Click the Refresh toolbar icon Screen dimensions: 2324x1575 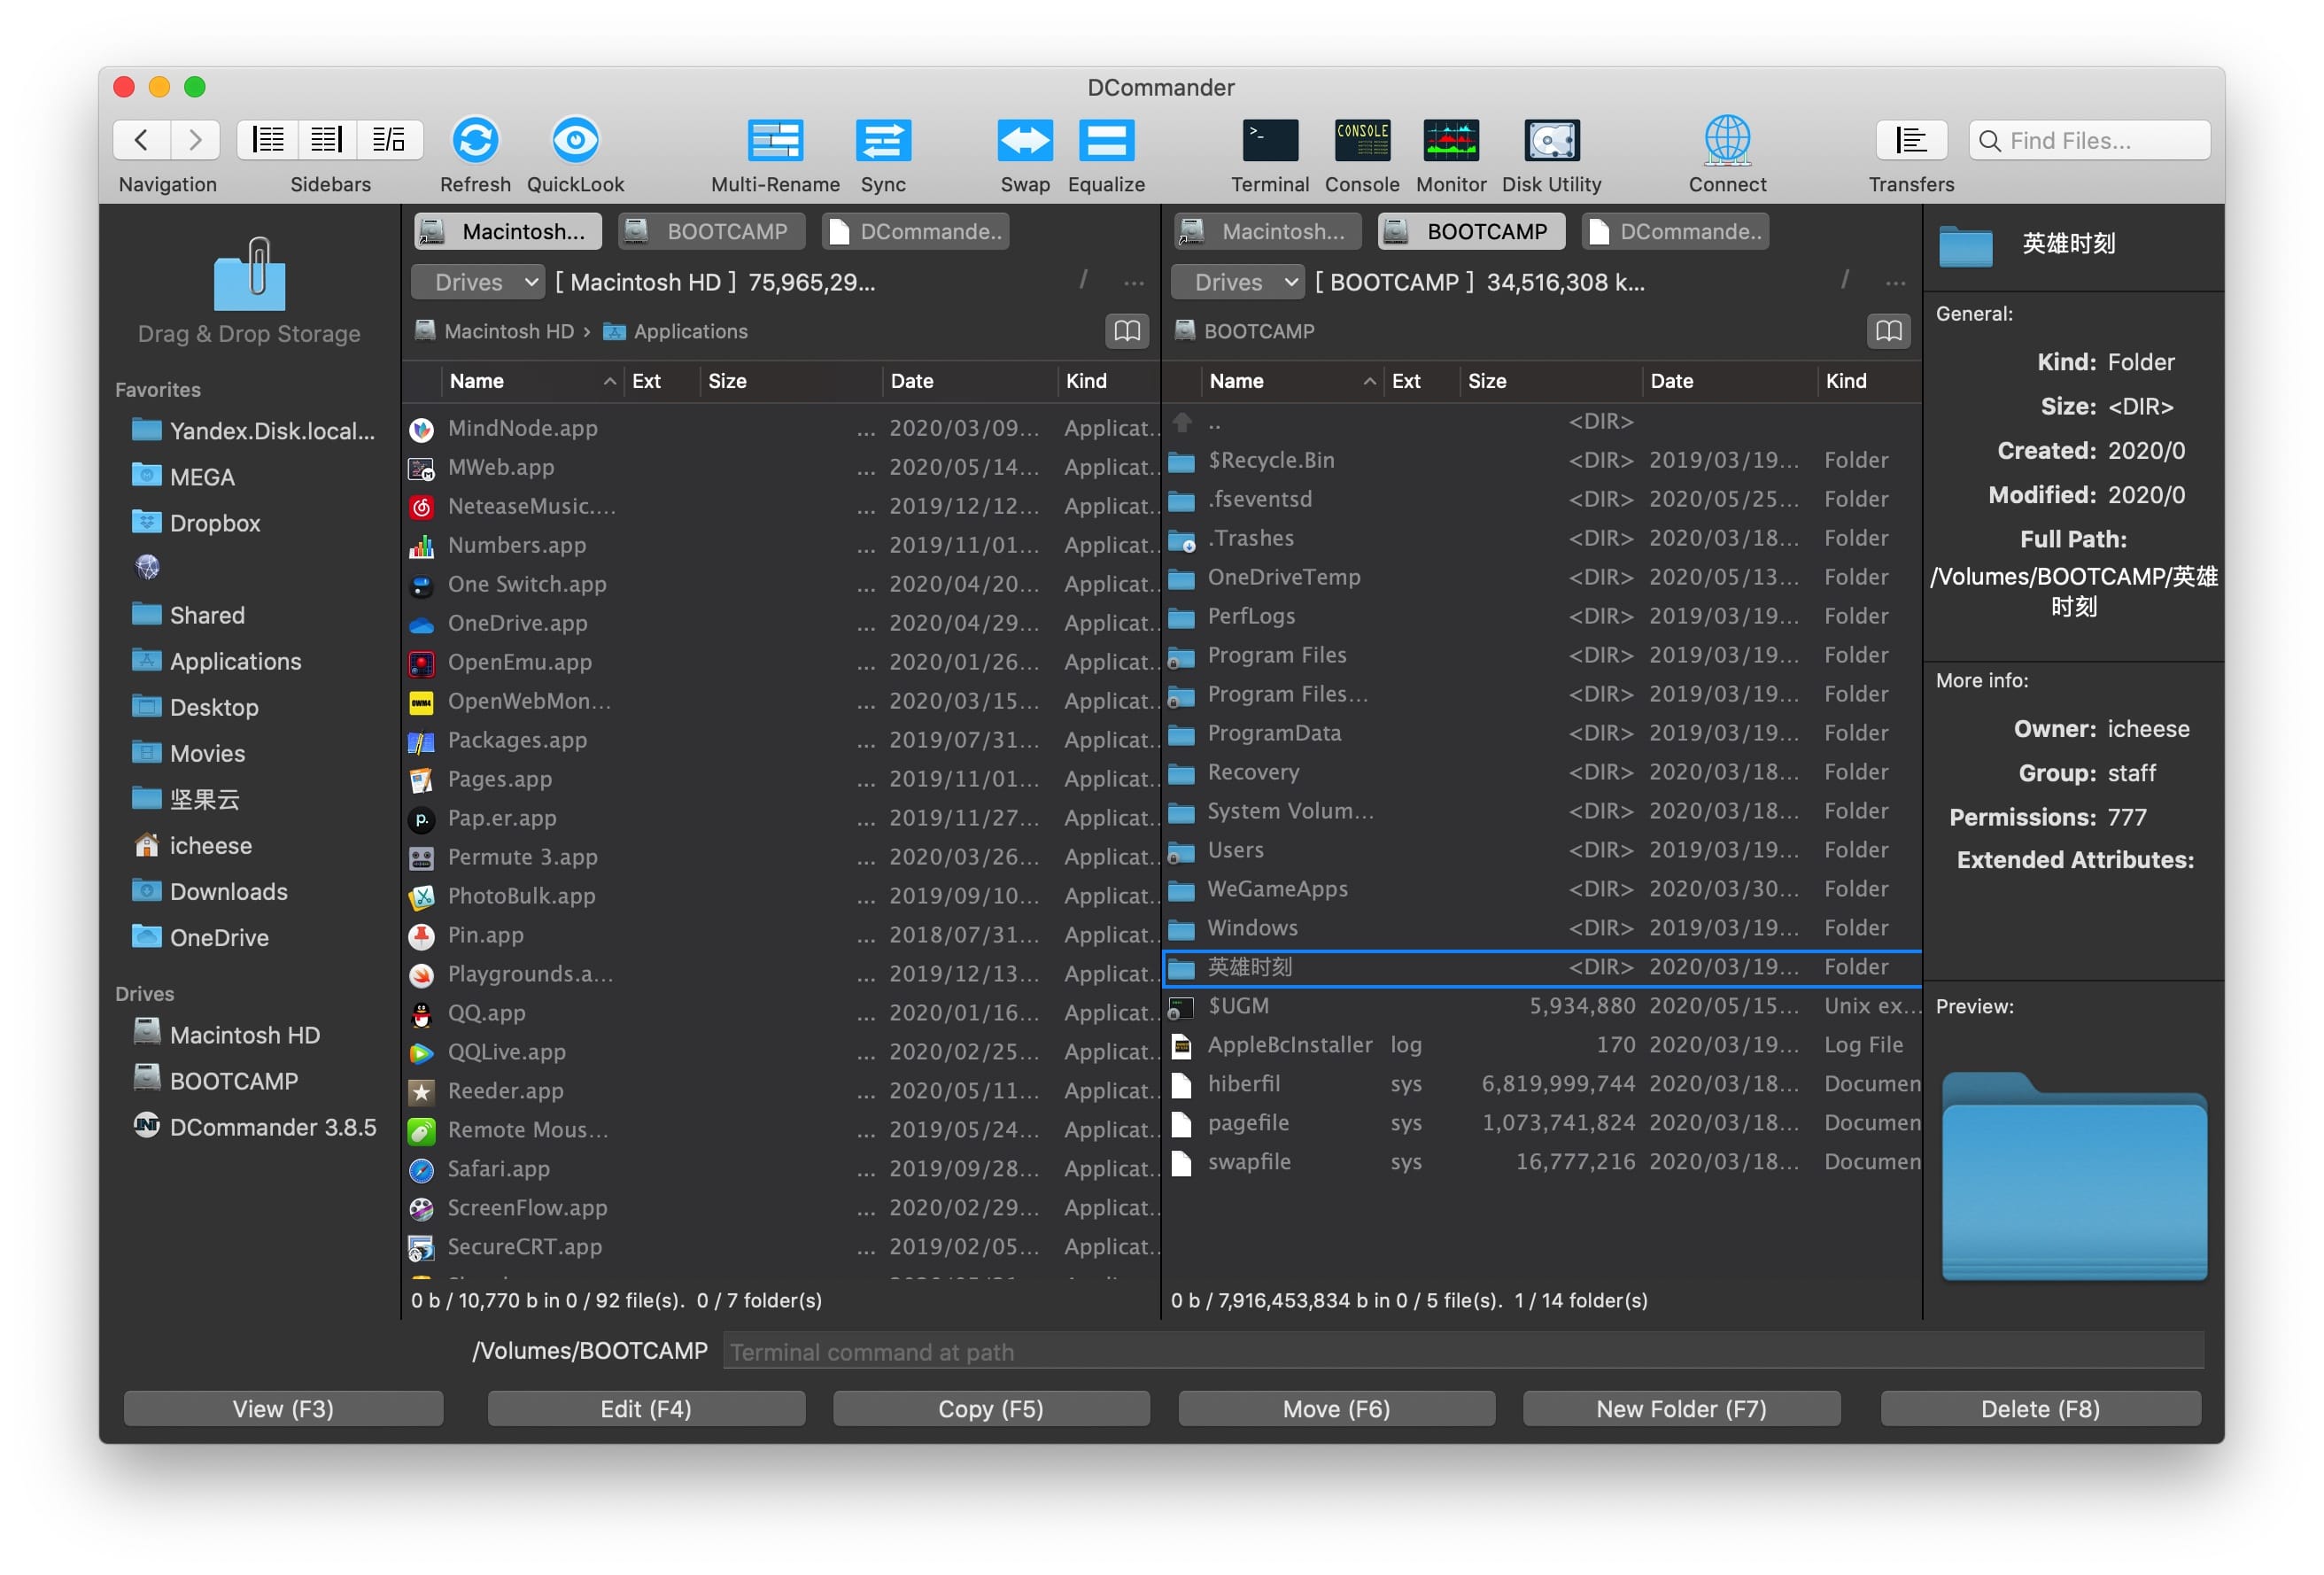(x=475, y=141)
